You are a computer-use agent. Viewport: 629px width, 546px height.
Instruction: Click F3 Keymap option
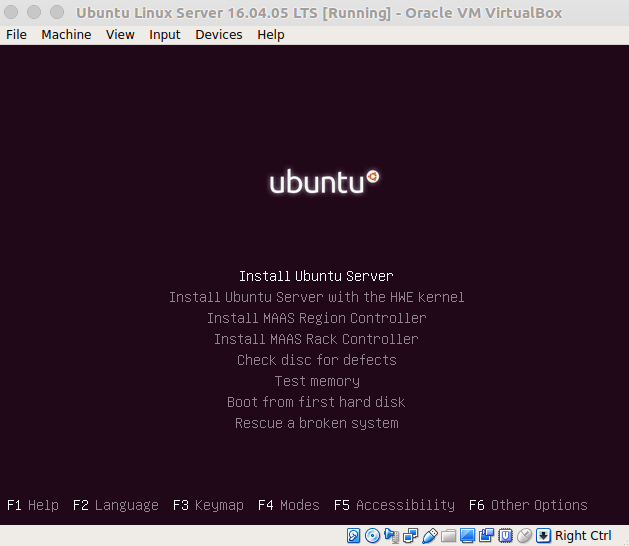(208, 505)
